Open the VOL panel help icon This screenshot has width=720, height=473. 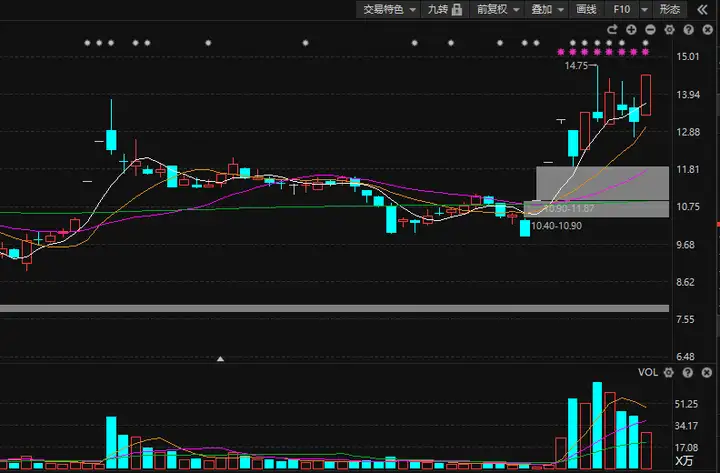click(x=687, y=372)
